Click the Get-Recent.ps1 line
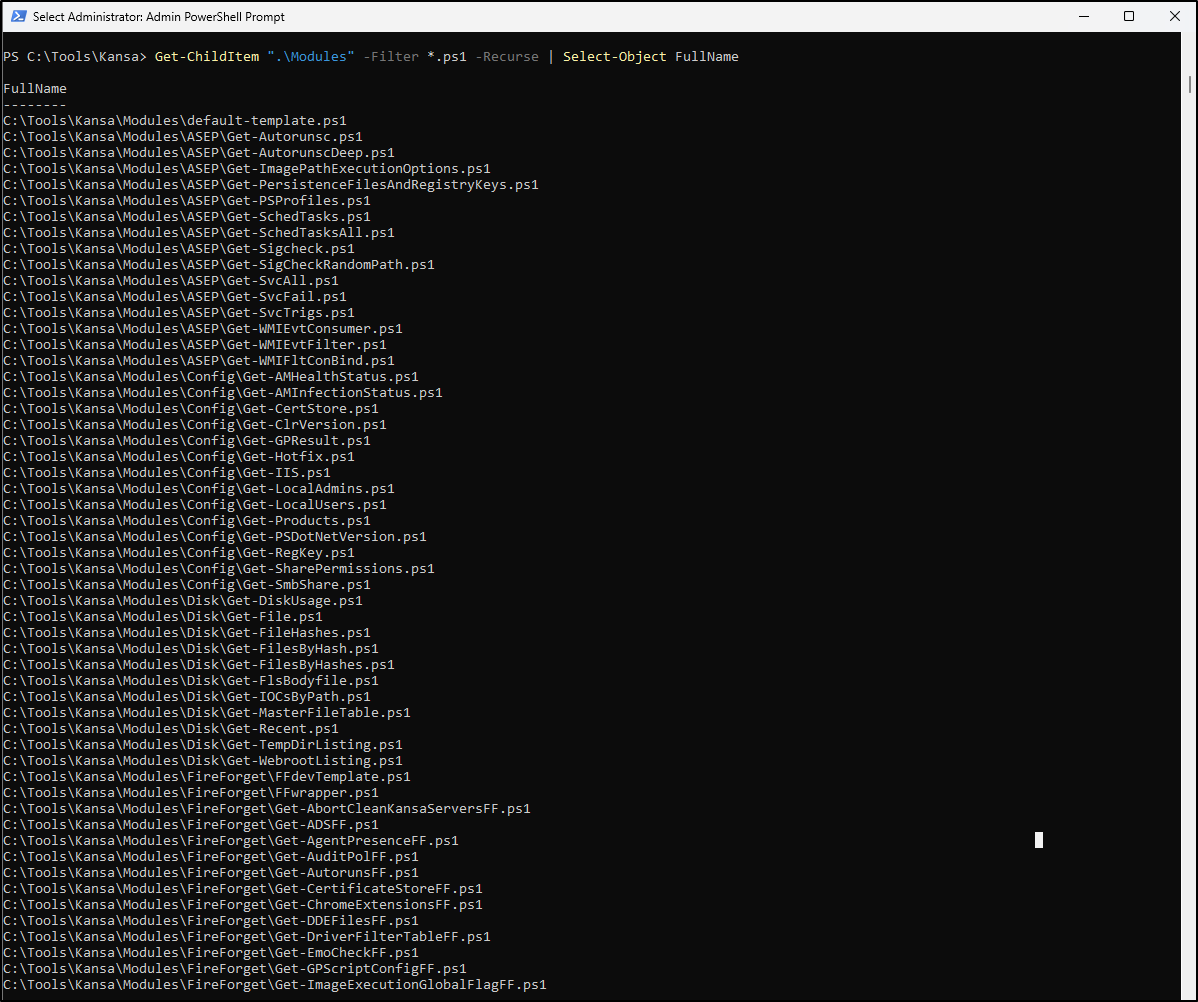1198x1002 pixels. (171, 729)
